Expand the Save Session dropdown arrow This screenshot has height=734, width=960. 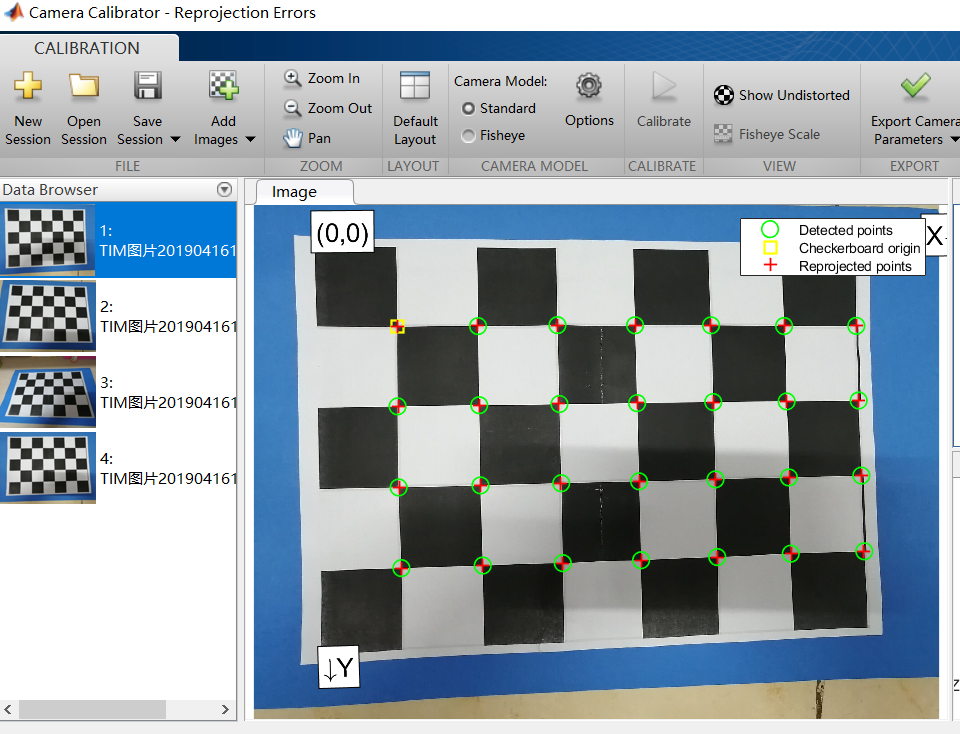click(175, 140)
